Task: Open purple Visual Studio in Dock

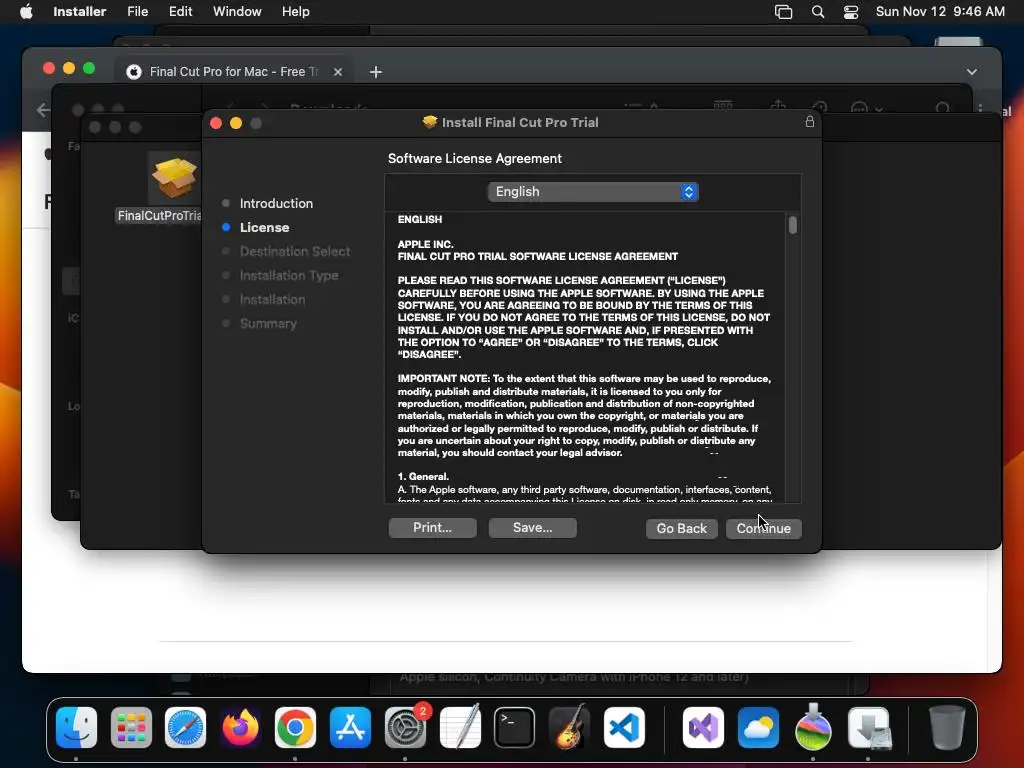Action: pos(703,727)
